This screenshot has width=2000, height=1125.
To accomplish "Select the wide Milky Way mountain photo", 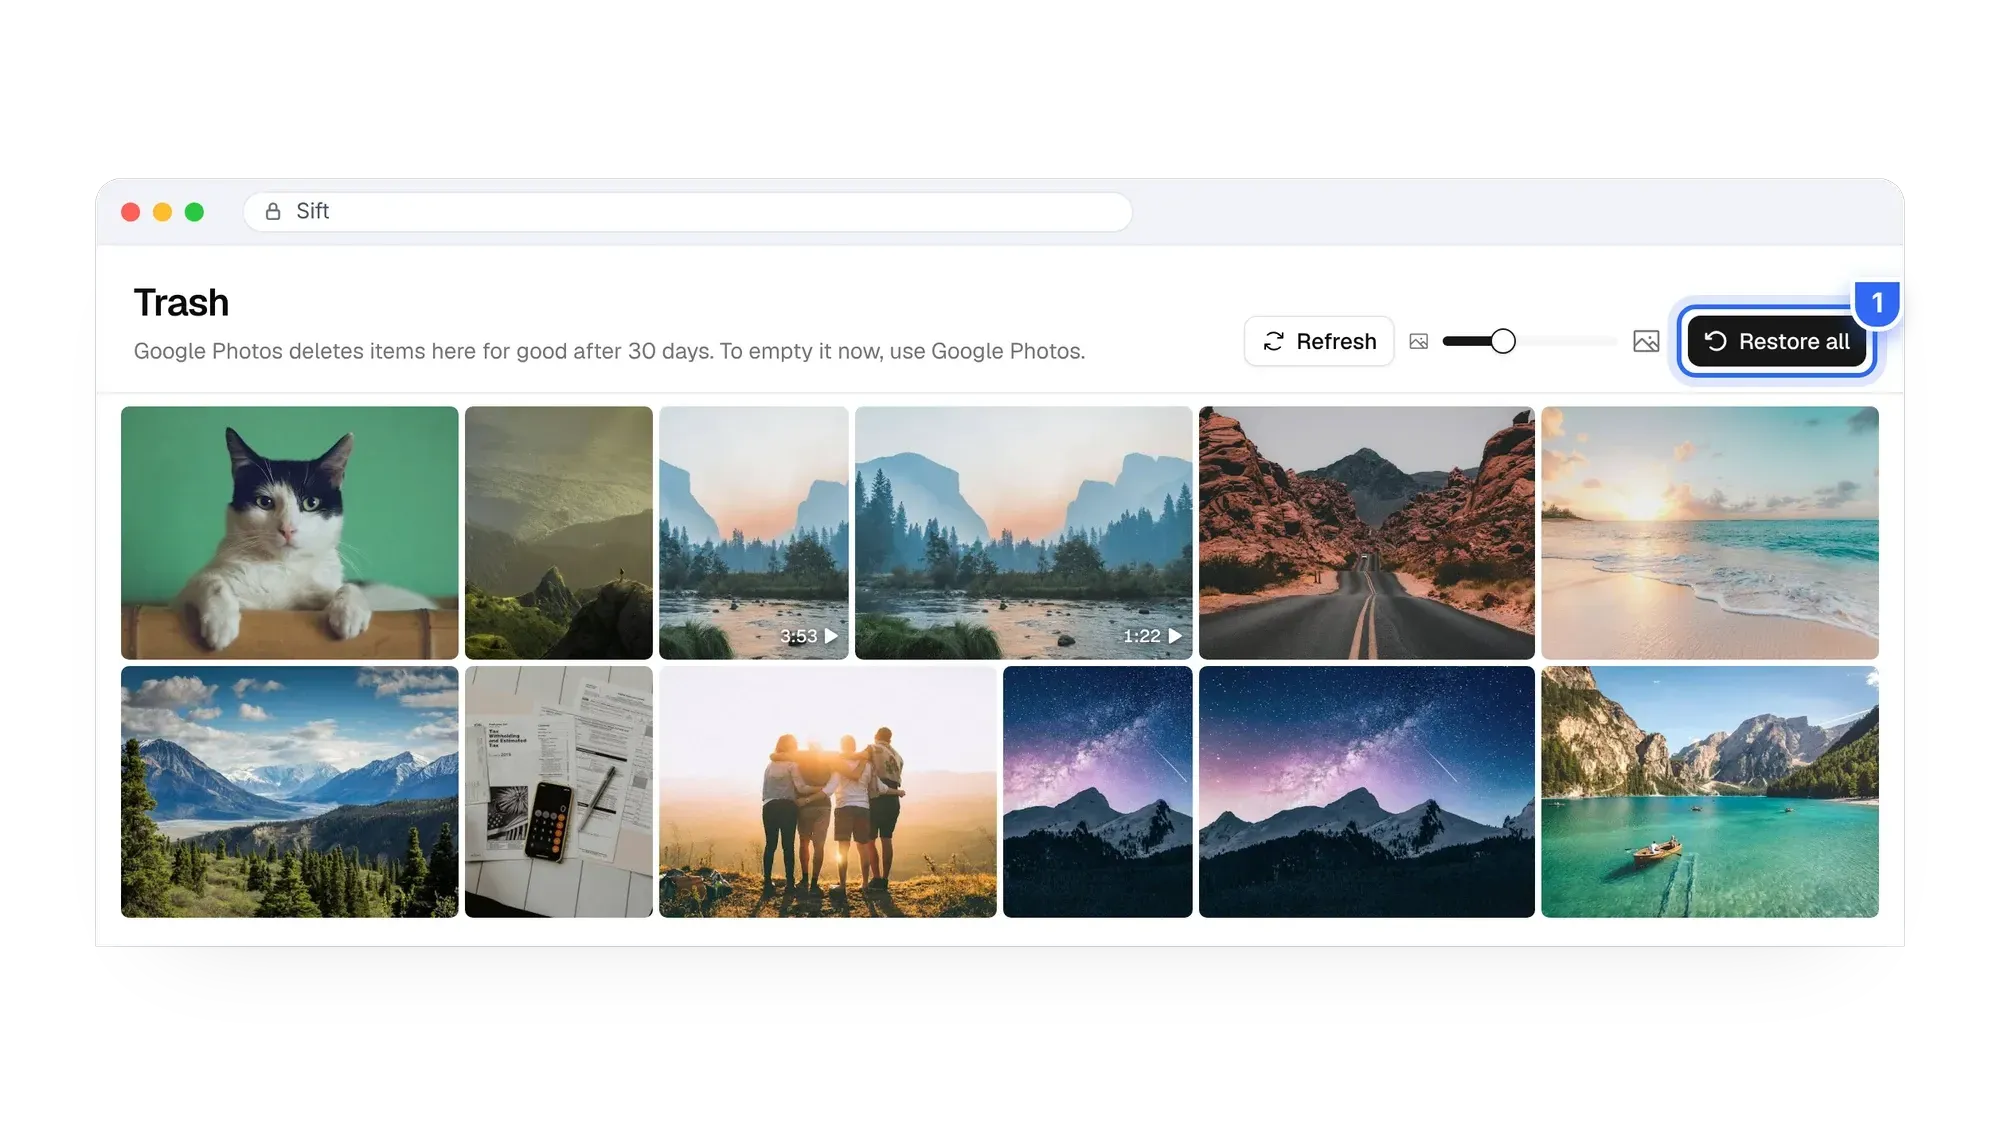I will click(x=1367, y=791).
